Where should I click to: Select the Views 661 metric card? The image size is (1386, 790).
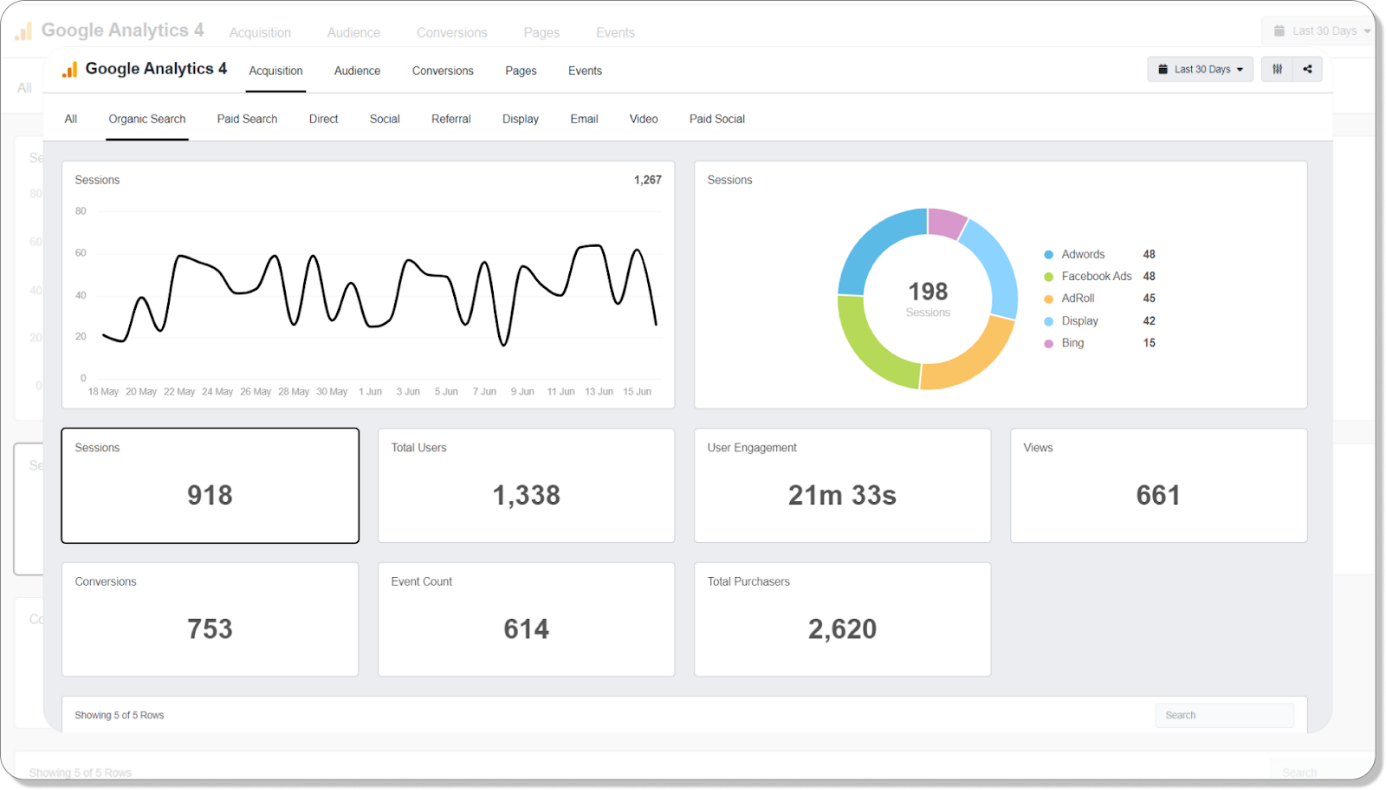(1158, 486)
